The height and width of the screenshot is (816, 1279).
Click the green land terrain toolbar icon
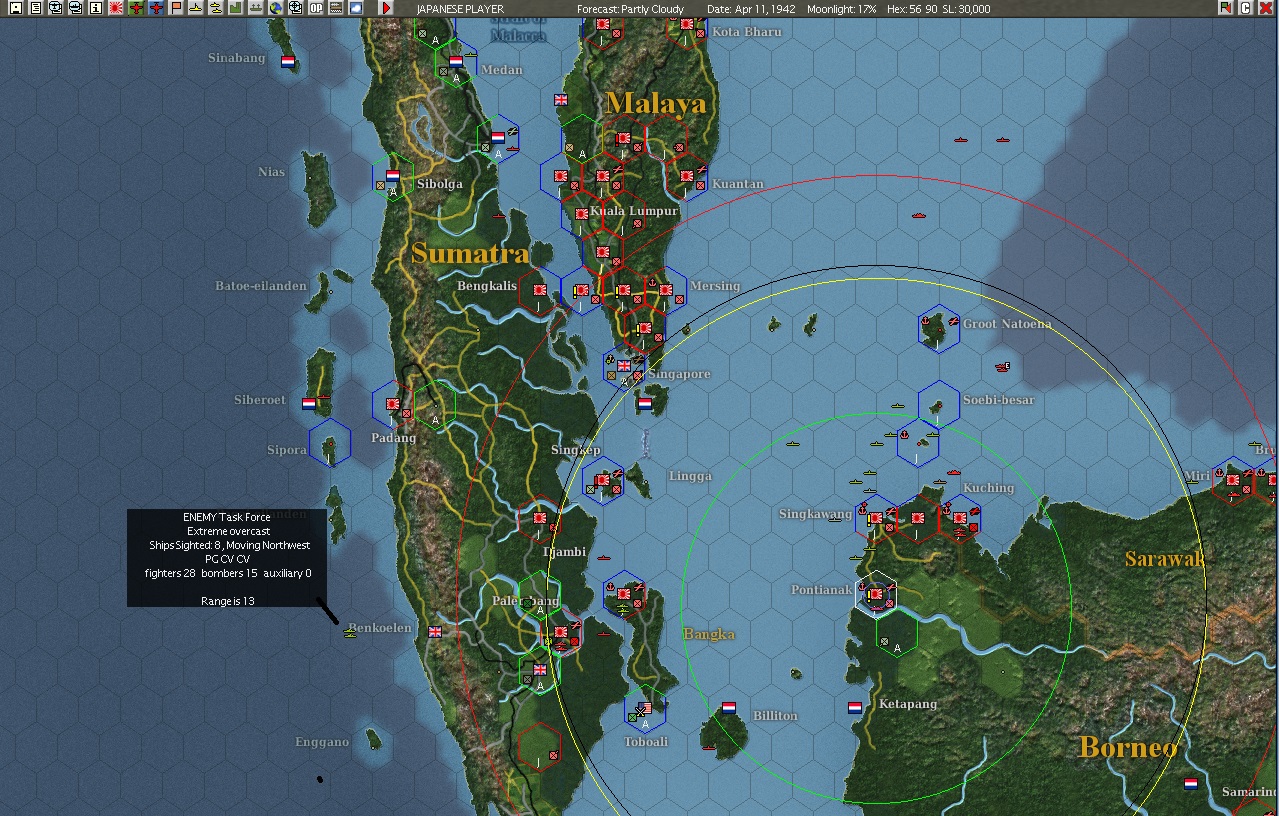pos(236,8)
